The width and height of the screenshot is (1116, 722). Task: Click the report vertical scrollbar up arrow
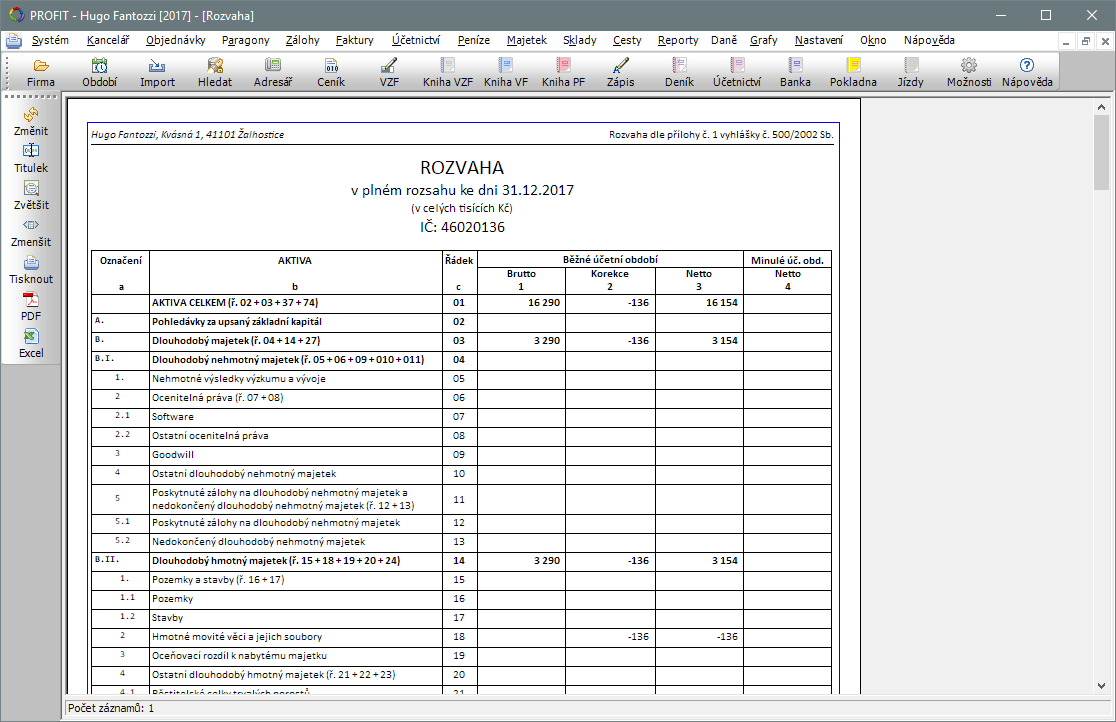point(1101,107)
